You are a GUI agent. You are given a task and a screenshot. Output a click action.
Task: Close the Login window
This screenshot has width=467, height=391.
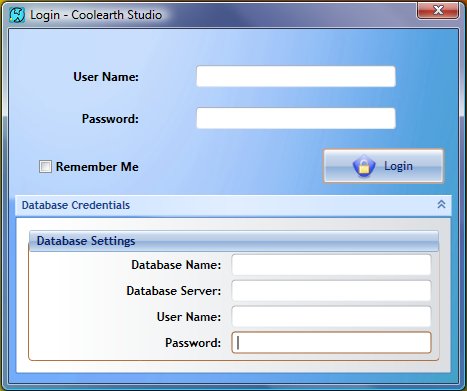point(438,10)
